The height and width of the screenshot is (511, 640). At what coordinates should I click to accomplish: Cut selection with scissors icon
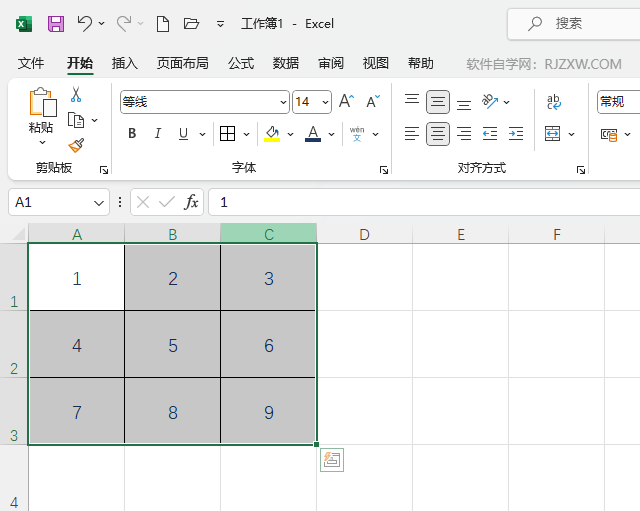coord(76,94)
